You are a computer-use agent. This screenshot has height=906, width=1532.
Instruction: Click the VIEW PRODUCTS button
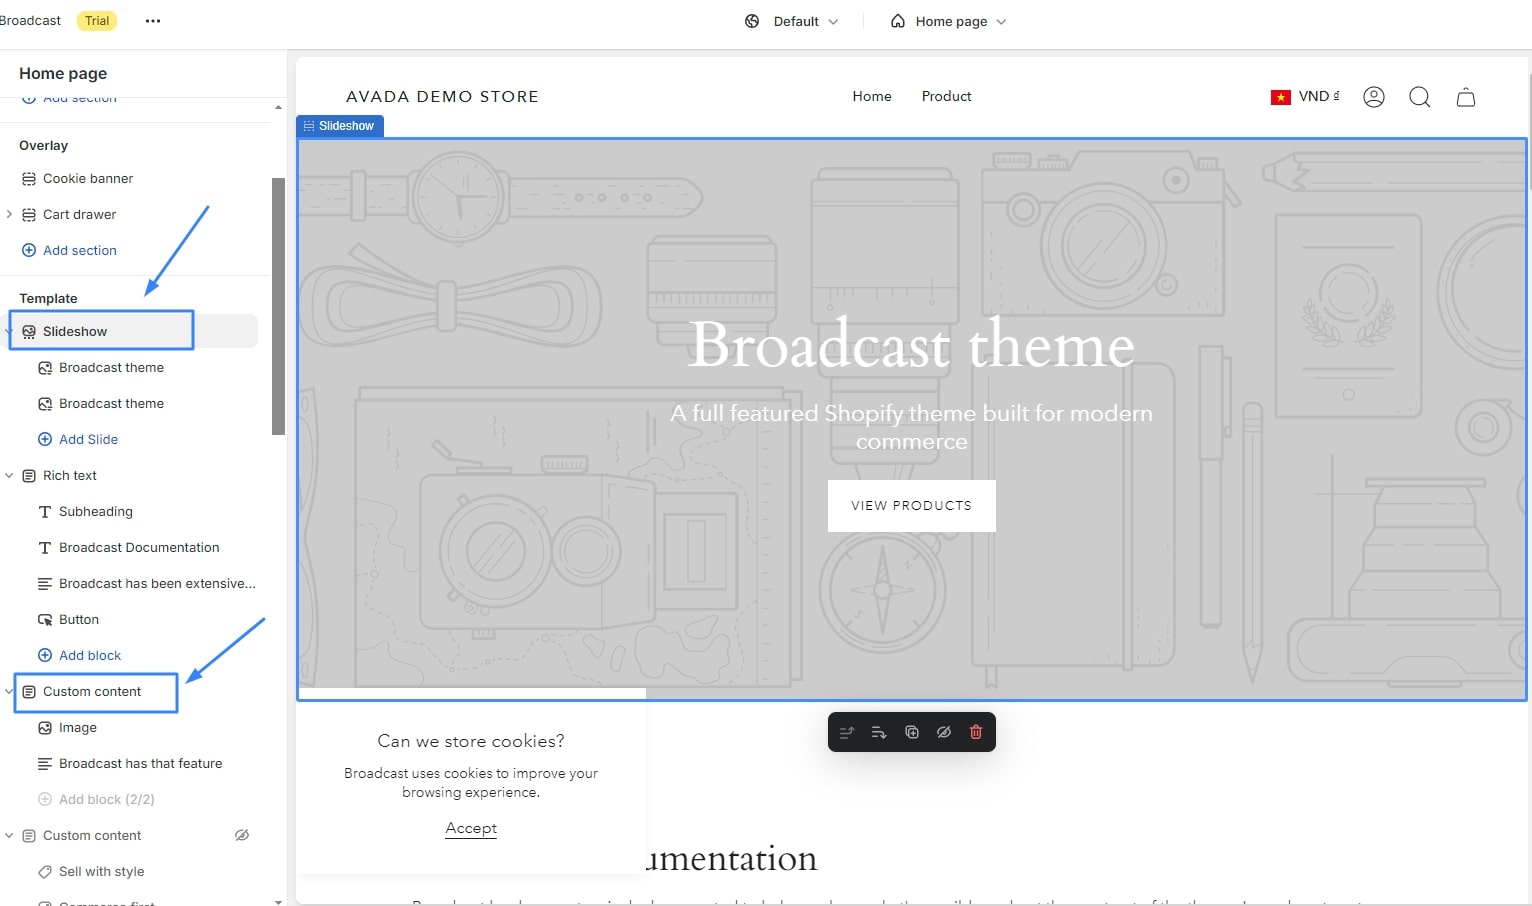coord(911,505)
